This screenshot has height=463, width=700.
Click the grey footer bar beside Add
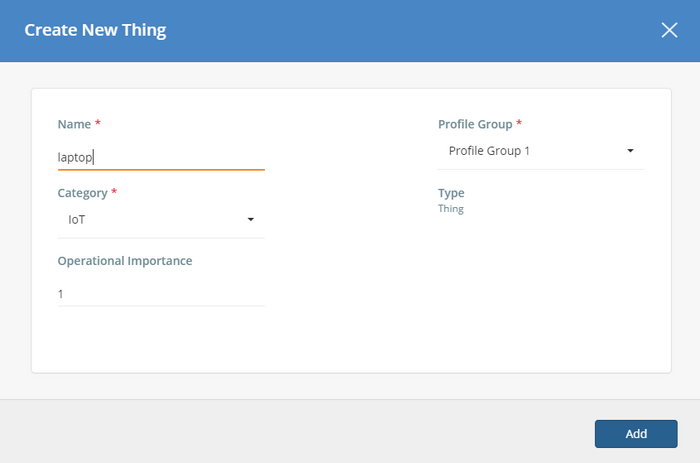[x=297, y=431]
